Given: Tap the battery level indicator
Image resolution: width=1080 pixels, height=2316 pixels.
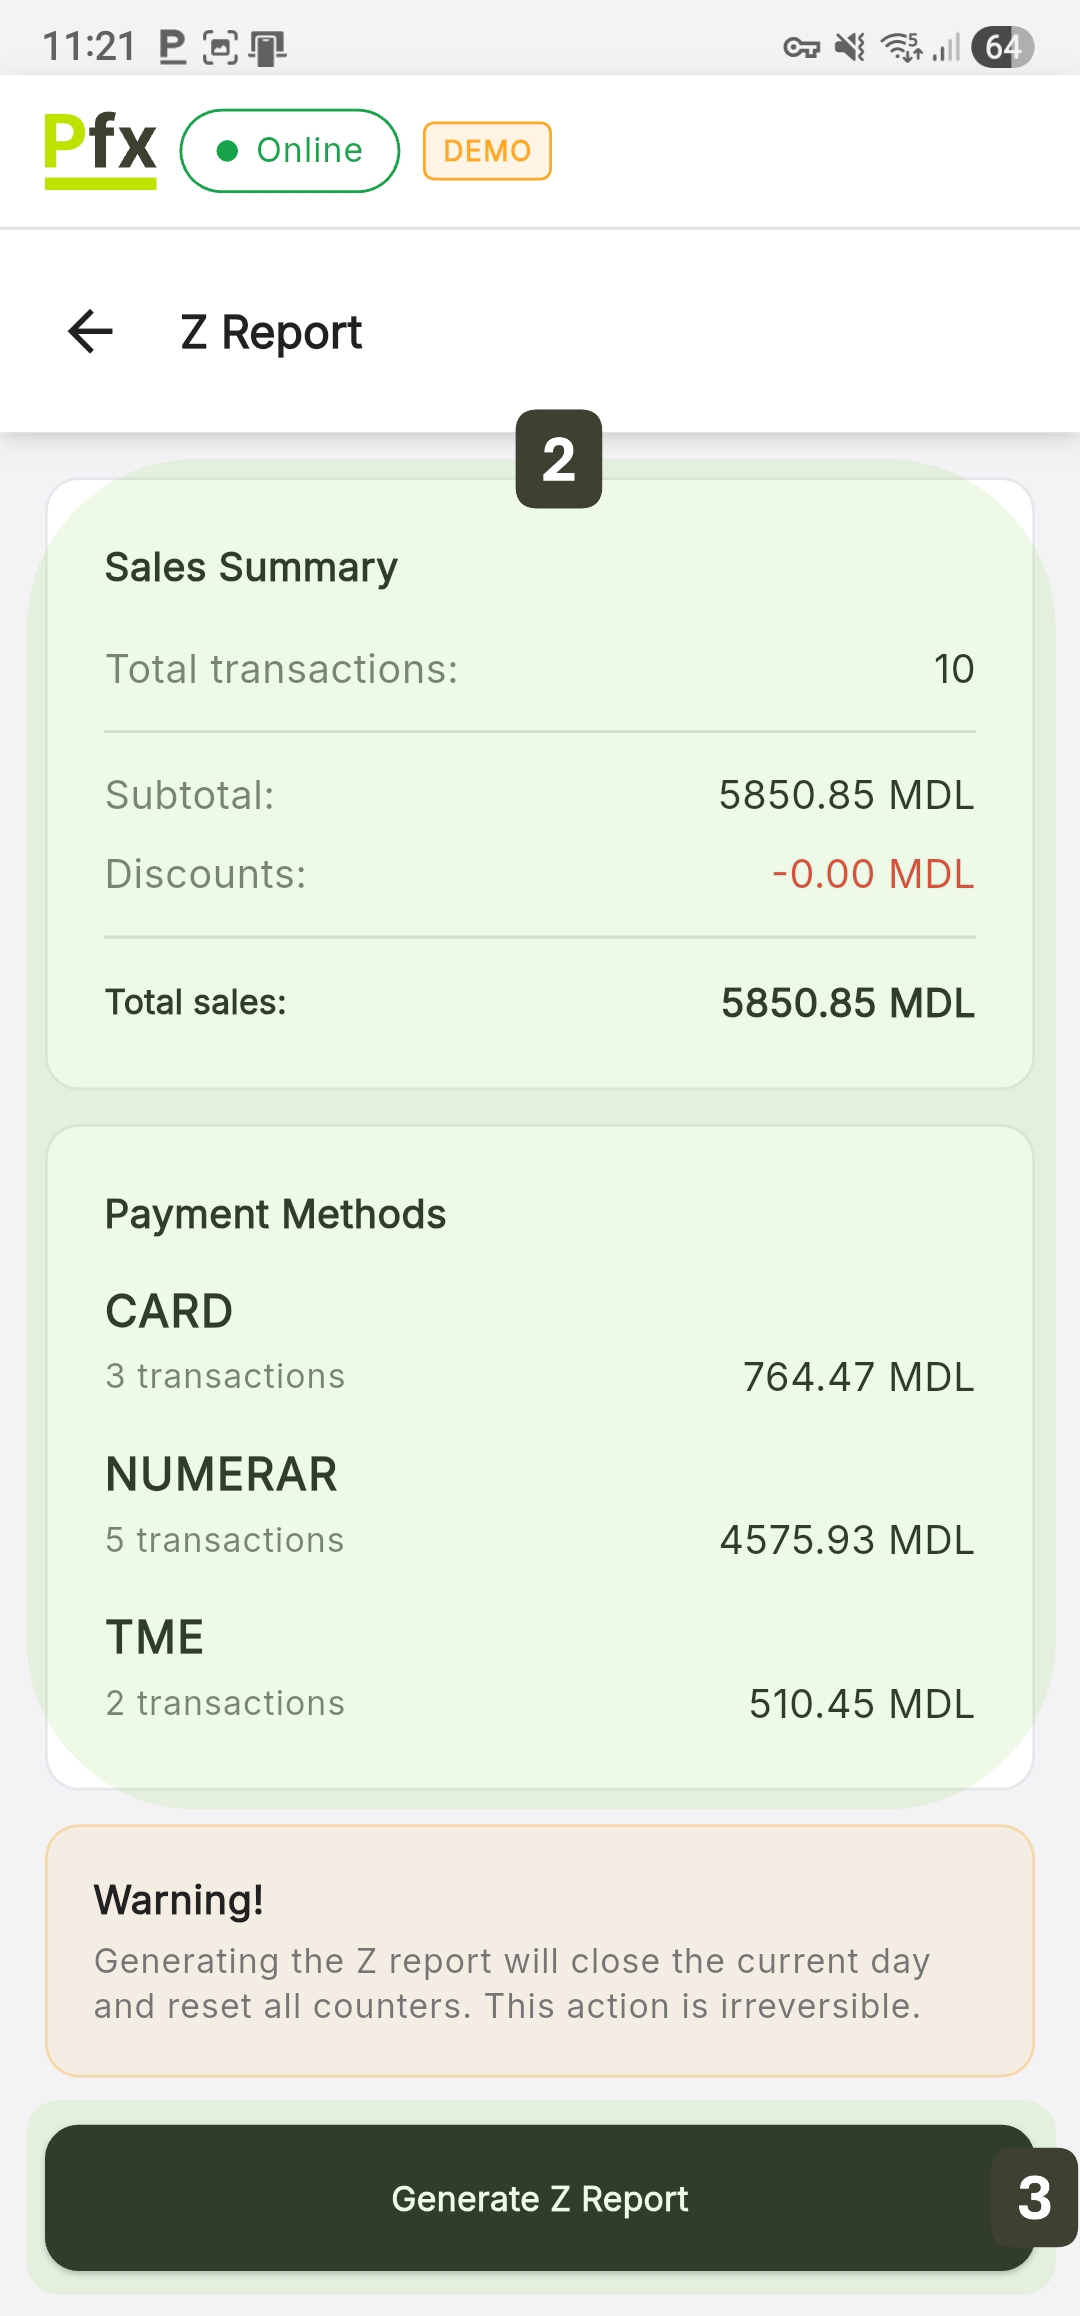Looking at the screenshot, I should click(1002, 47).
